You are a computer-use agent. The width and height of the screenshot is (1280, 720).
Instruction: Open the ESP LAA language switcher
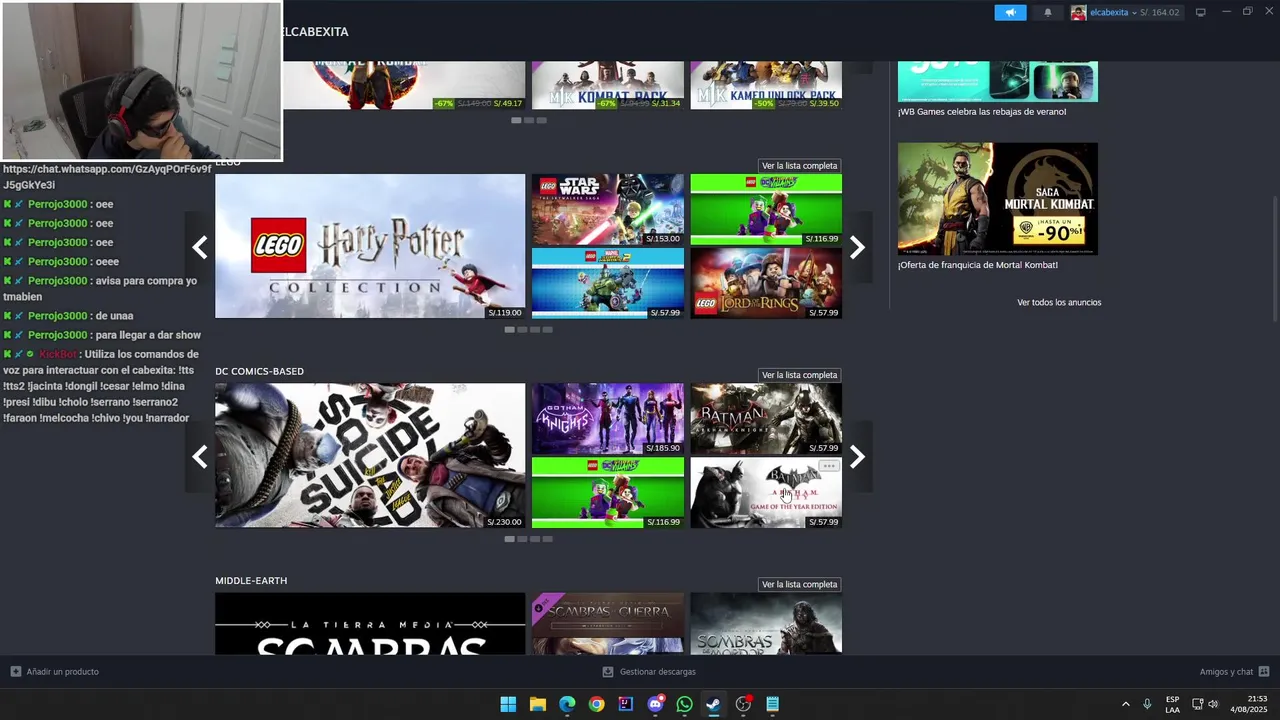pos(1172,704)
